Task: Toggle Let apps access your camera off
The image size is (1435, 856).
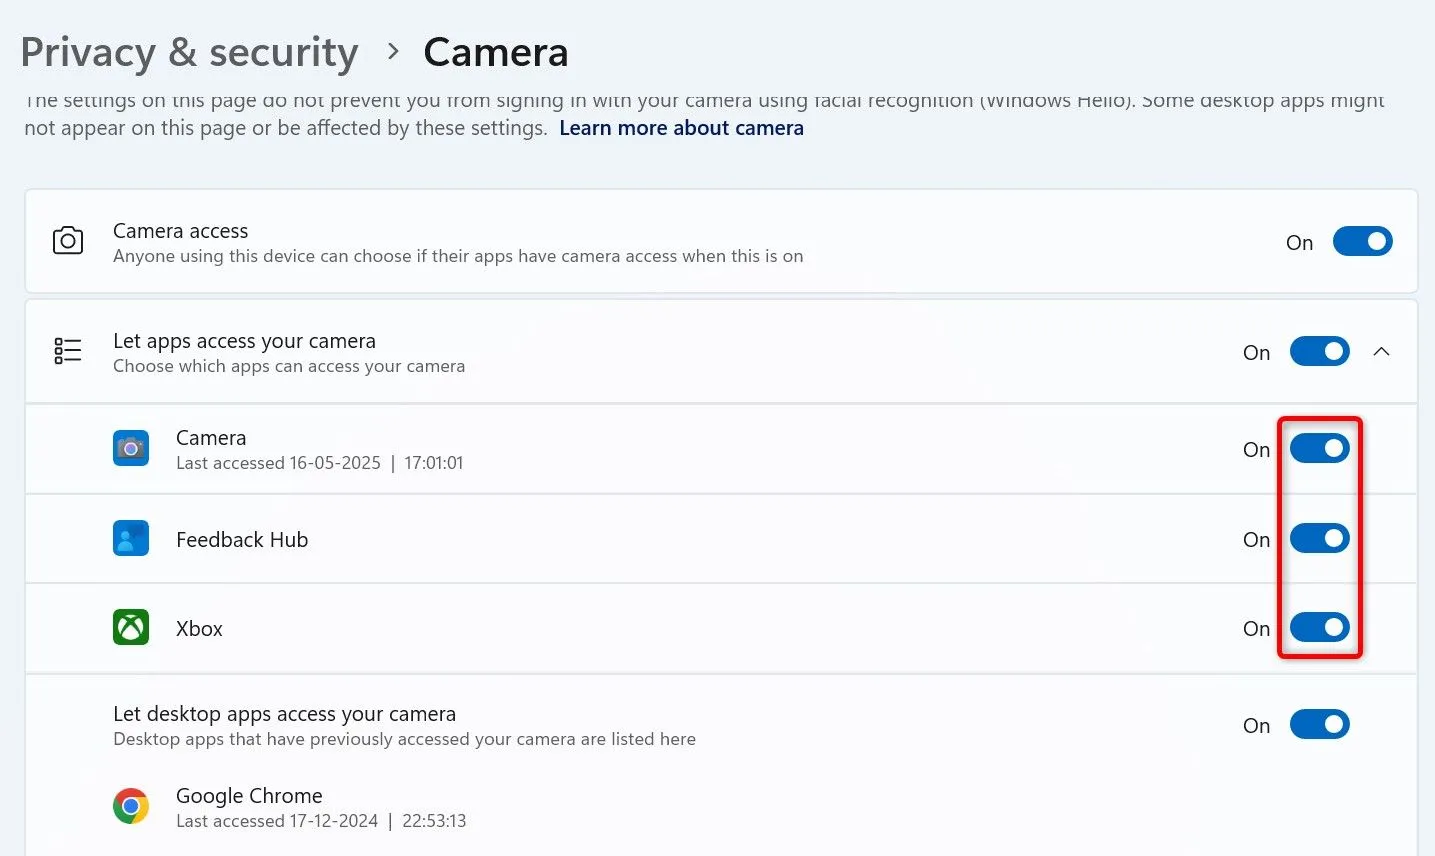Action: coord(1319,351)
